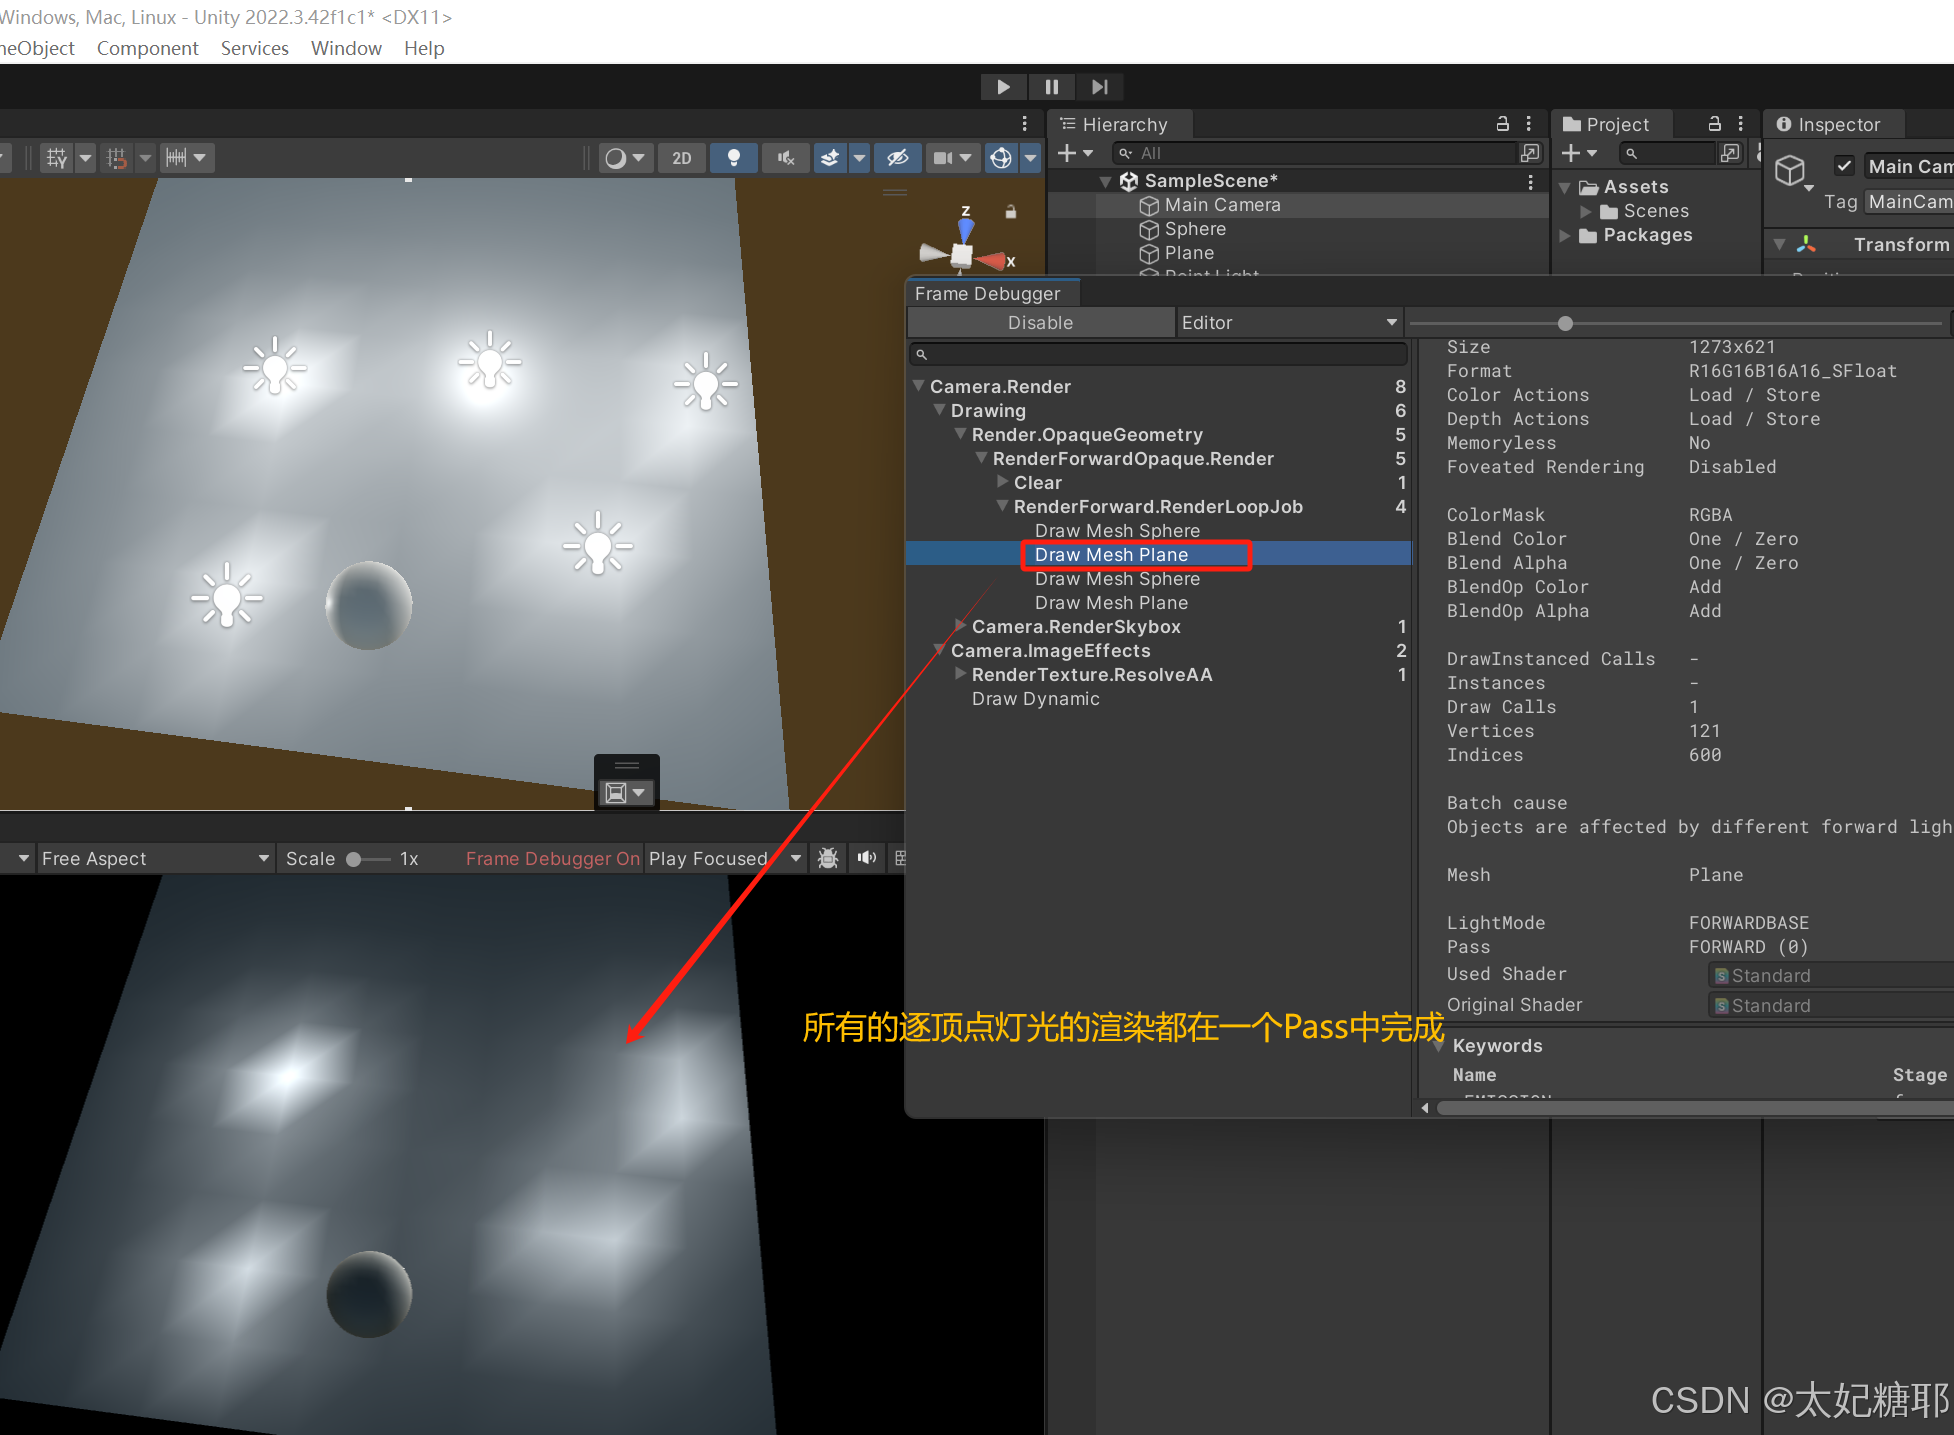Collapse SampleScene in Hierarchy
The width and height of the screenshot is (1954, 1435).
[x=1105, y=182]
